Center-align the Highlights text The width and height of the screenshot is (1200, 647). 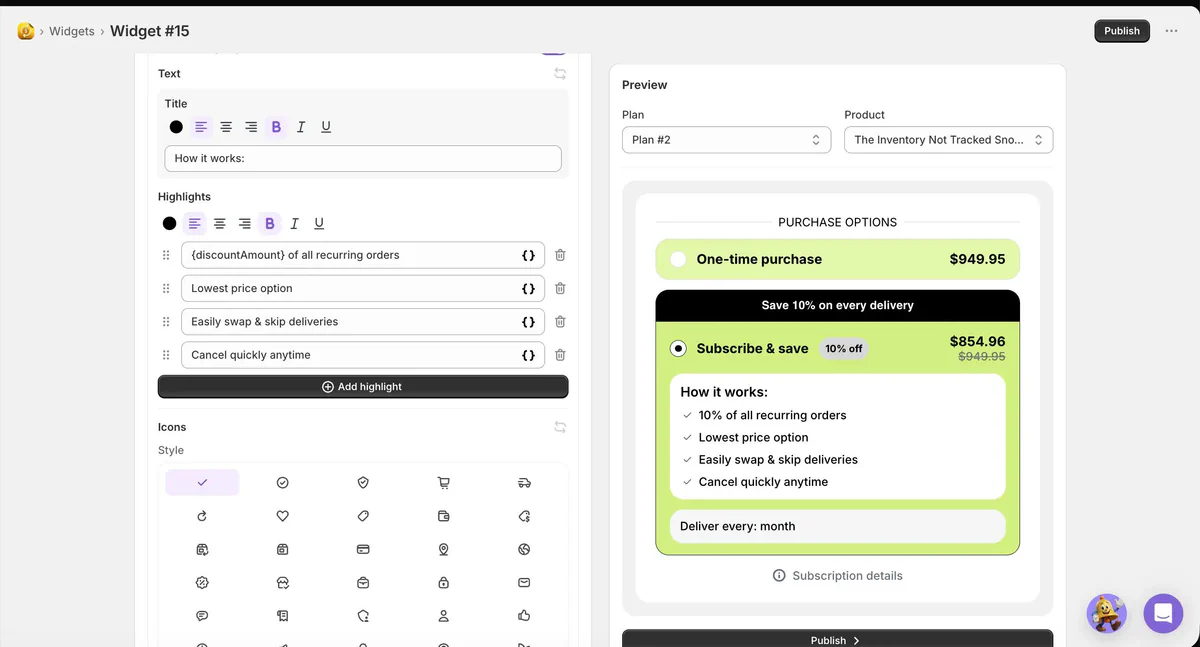219,224
